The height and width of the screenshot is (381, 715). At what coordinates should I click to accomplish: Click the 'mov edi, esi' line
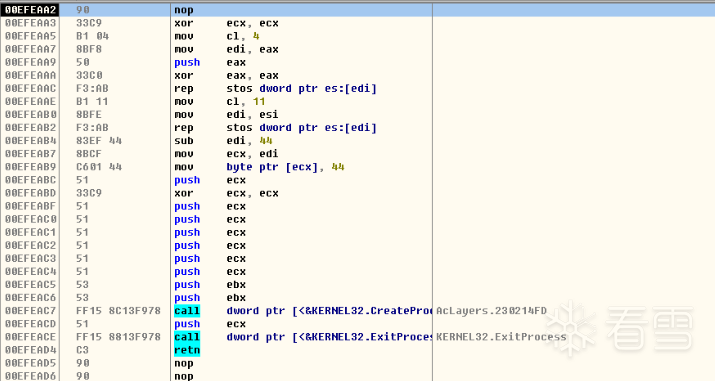click(226, 114)
